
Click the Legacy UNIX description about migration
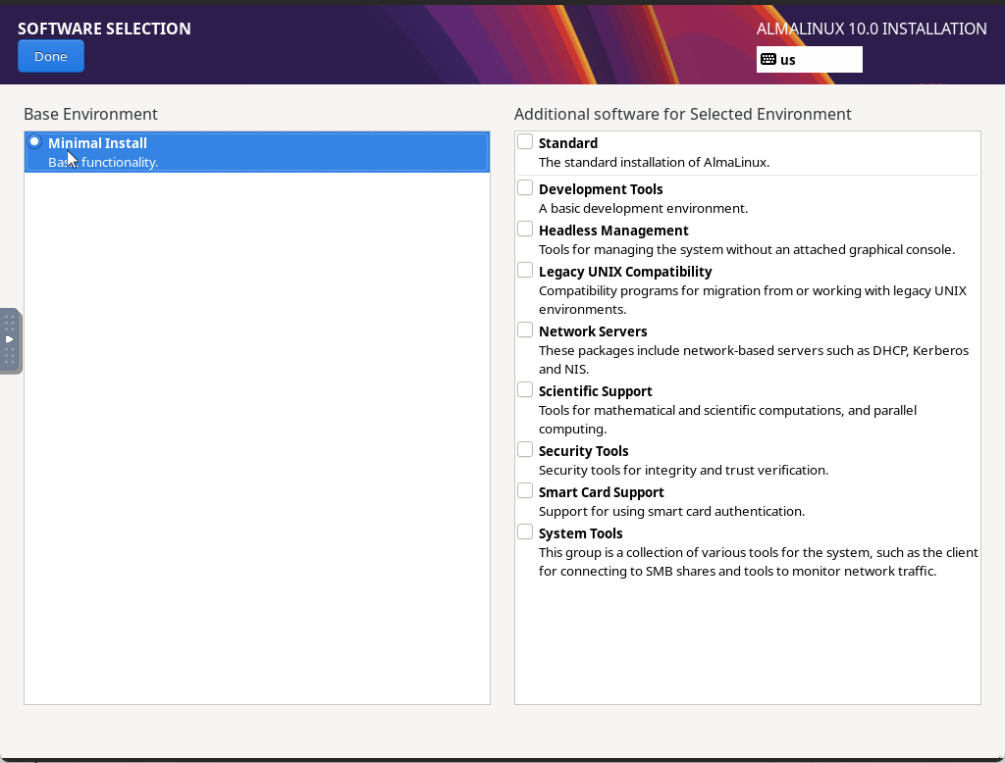coord(752,300)
